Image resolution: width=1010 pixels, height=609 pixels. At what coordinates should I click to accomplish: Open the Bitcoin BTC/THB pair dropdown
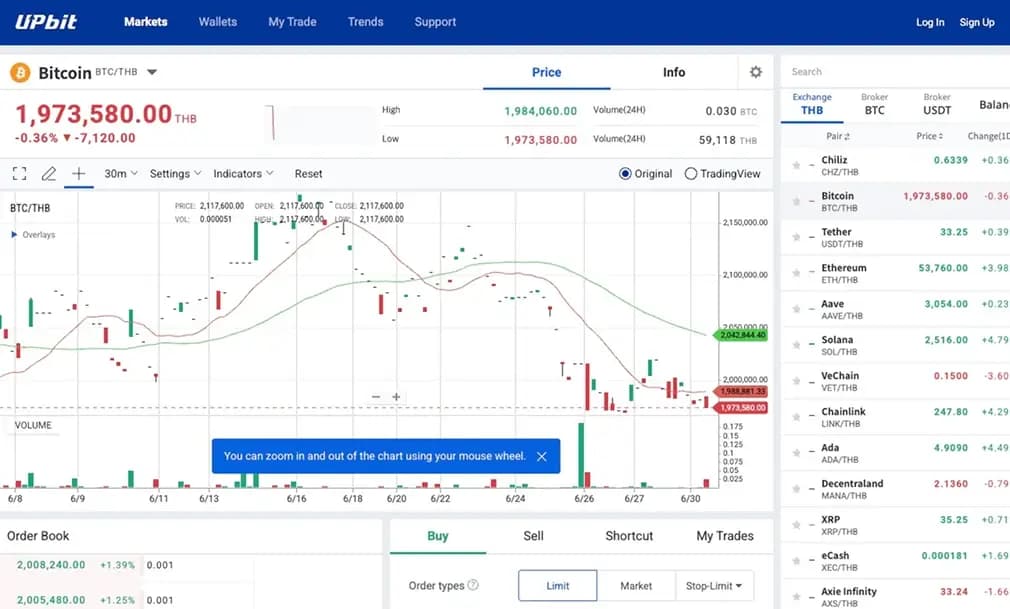[x=152, y=72]
